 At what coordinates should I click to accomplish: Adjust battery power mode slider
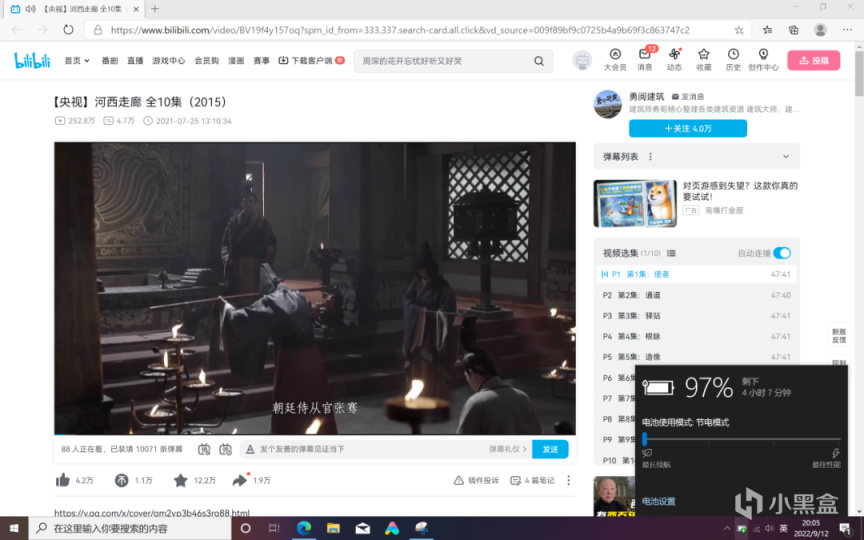click(x=741, y=439)
